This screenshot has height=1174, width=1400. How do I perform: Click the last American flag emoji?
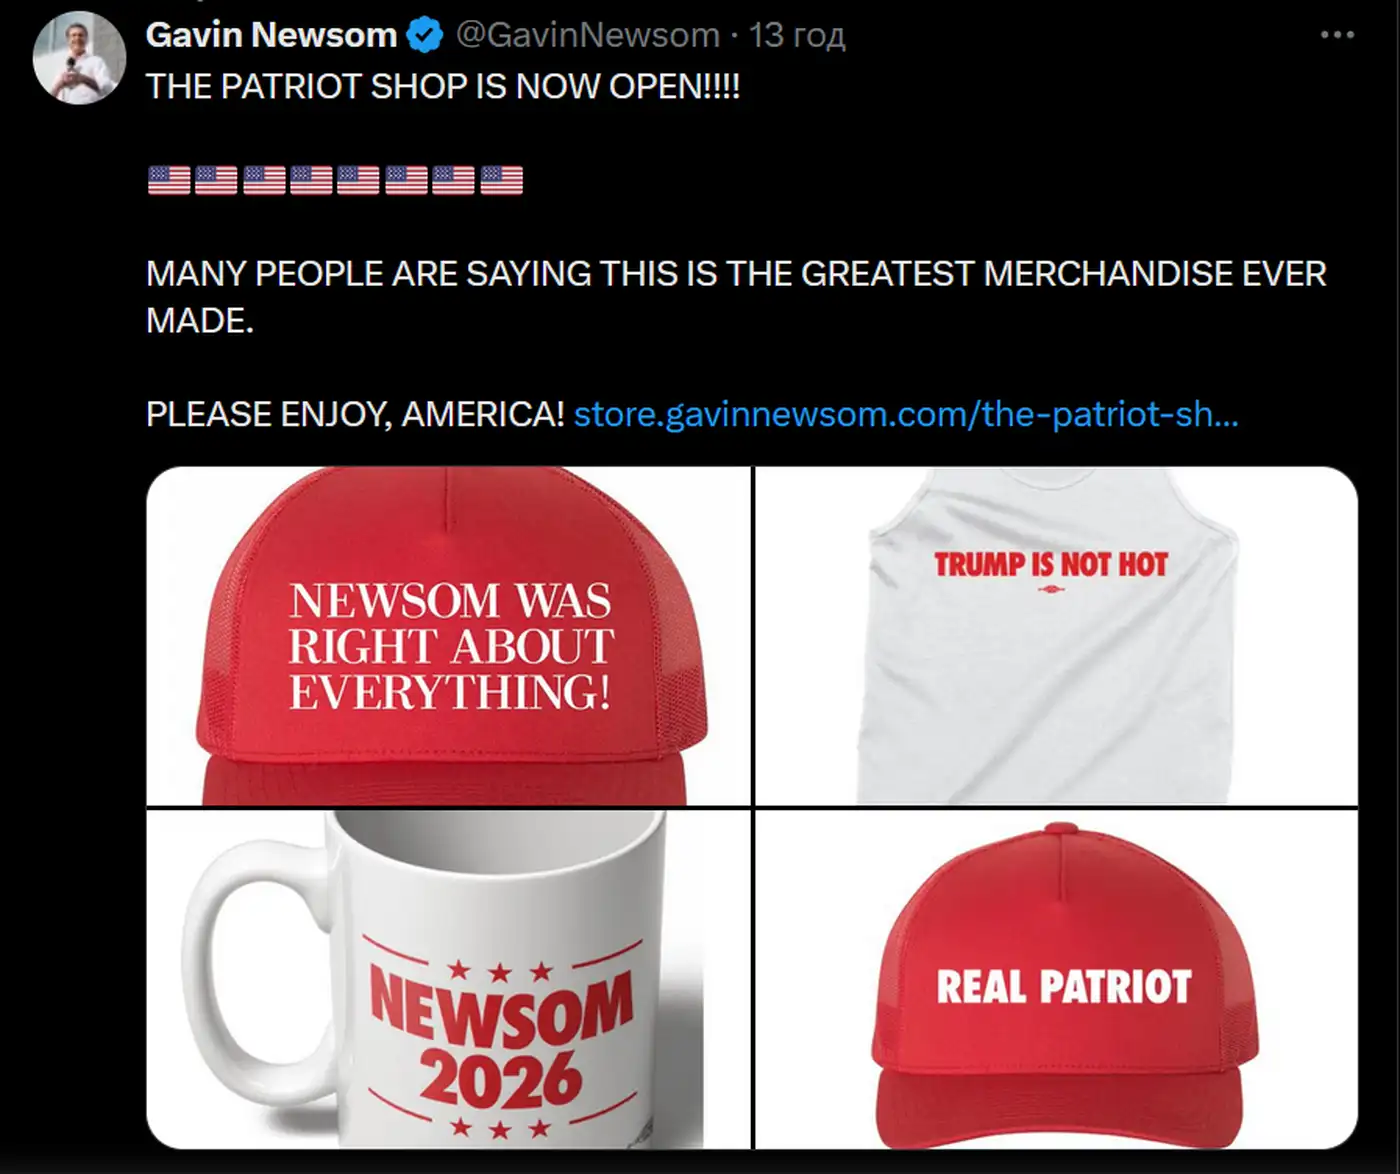pos(502,180)
